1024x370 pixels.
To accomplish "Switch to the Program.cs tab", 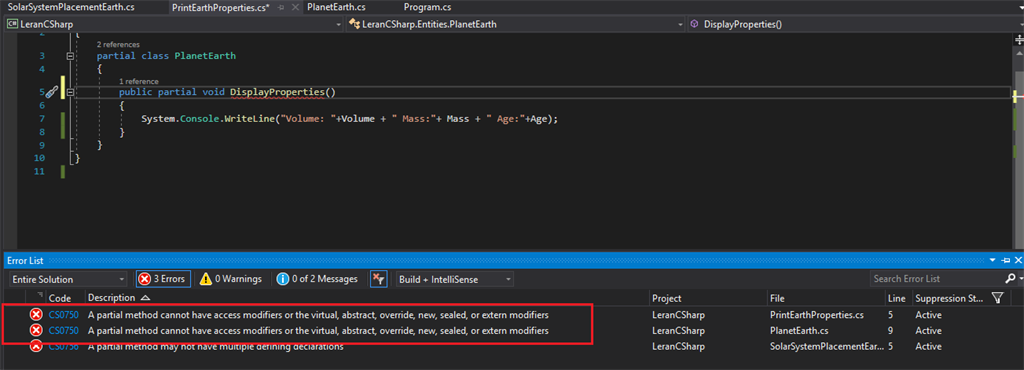I will pyautogui.click(x=427, y=7).
